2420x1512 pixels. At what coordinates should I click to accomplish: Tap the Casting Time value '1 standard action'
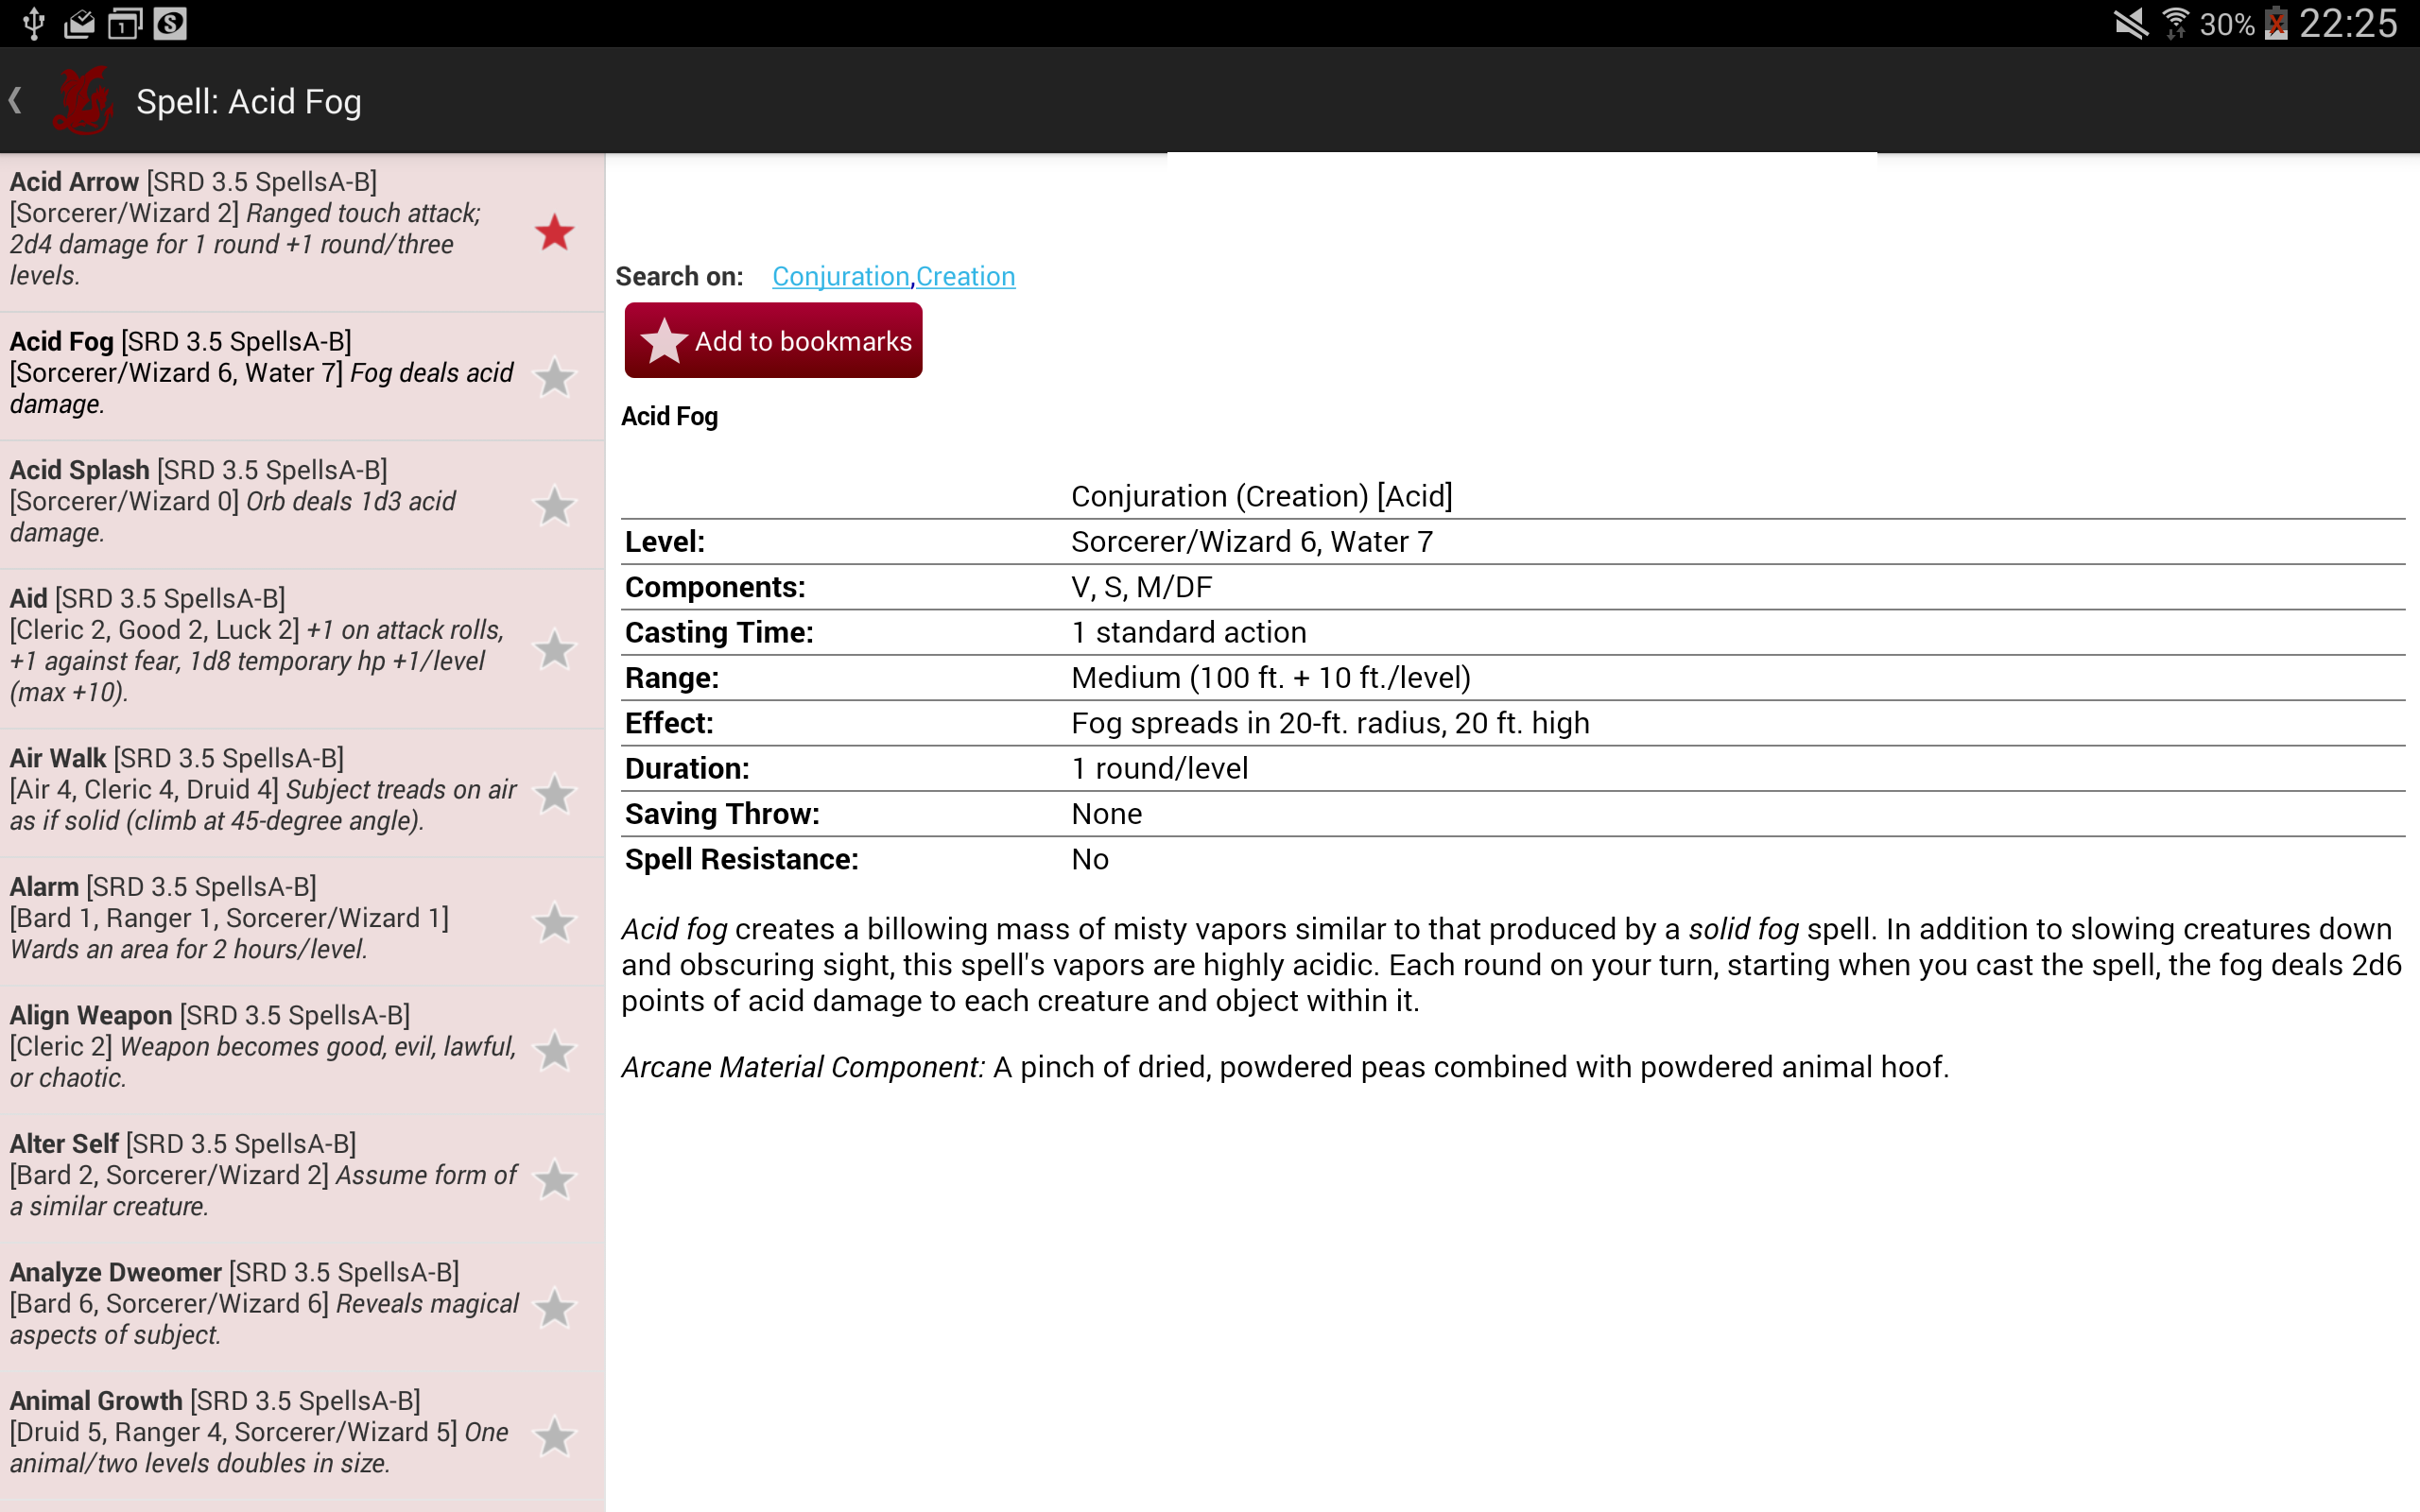[x=1188, y=632]
